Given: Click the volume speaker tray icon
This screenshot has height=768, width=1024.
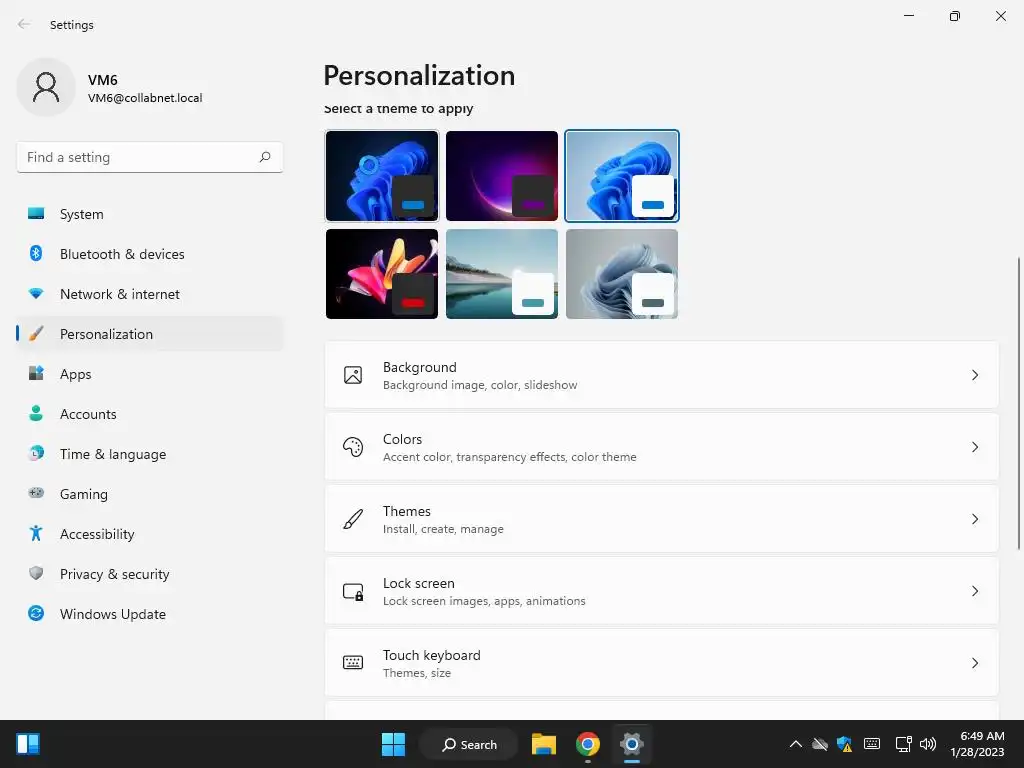Looking at the screenshot, I should (927, 744).
